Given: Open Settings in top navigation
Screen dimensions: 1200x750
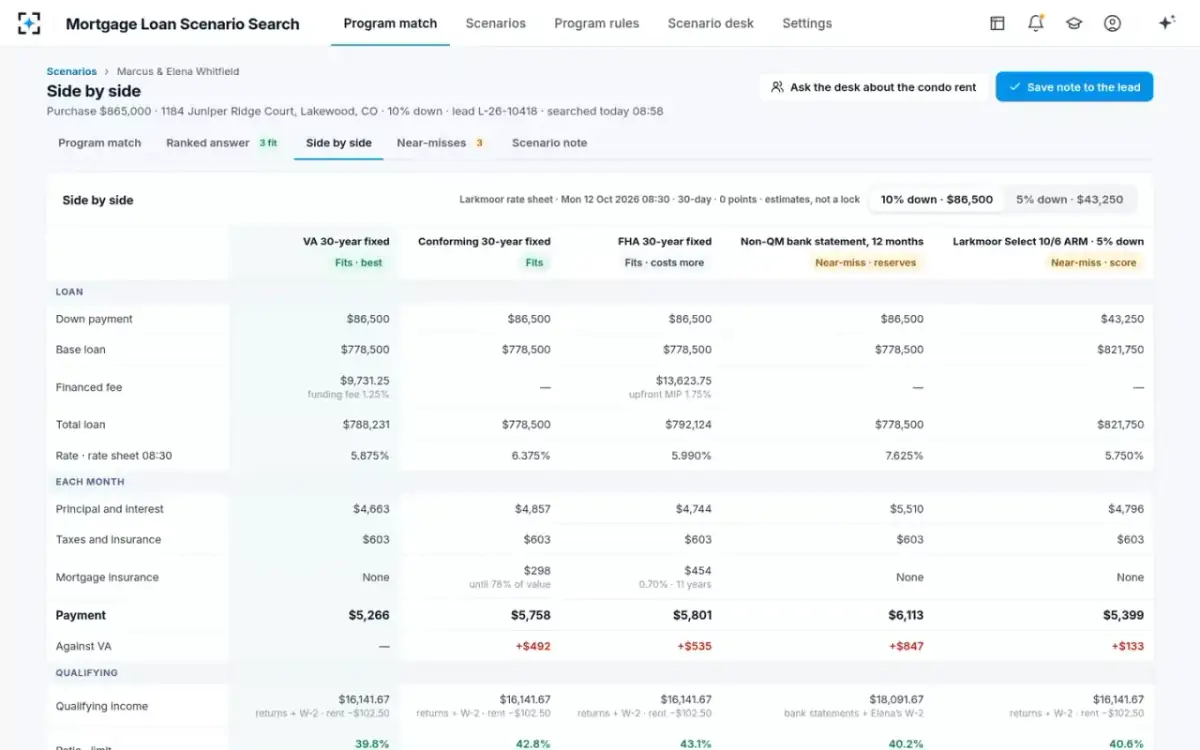Looking at the screenshot, I should [x=807, y=23].
